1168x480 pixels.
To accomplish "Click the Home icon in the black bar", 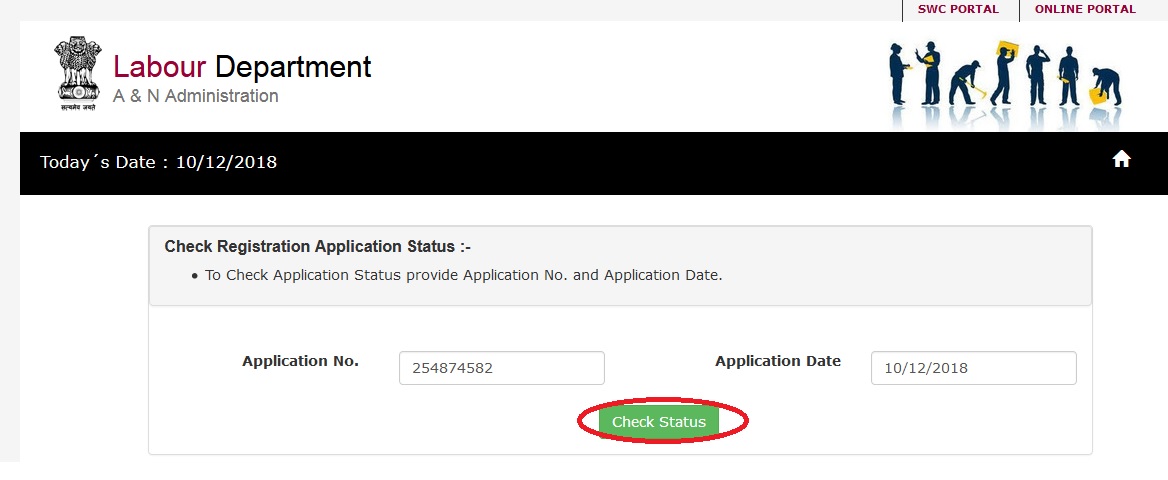I will click(1121, 159).
